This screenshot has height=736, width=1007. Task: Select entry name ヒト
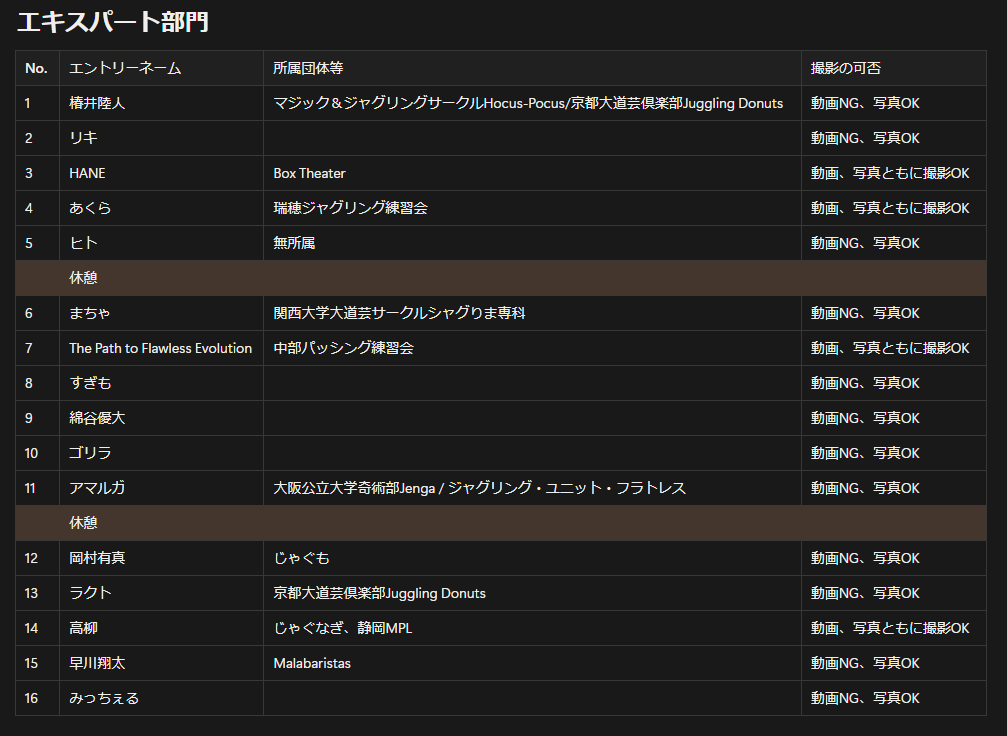click(x=83, y=243)
